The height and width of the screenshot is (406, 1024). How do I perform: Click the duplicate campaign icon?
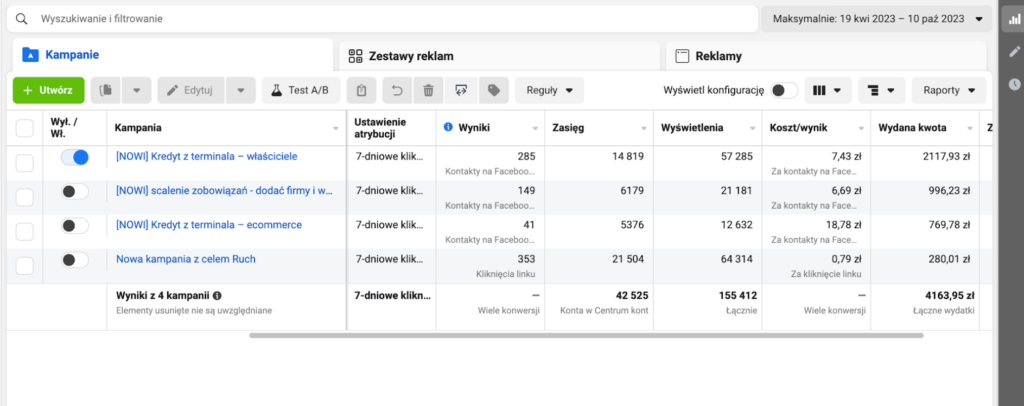[105, 90]
